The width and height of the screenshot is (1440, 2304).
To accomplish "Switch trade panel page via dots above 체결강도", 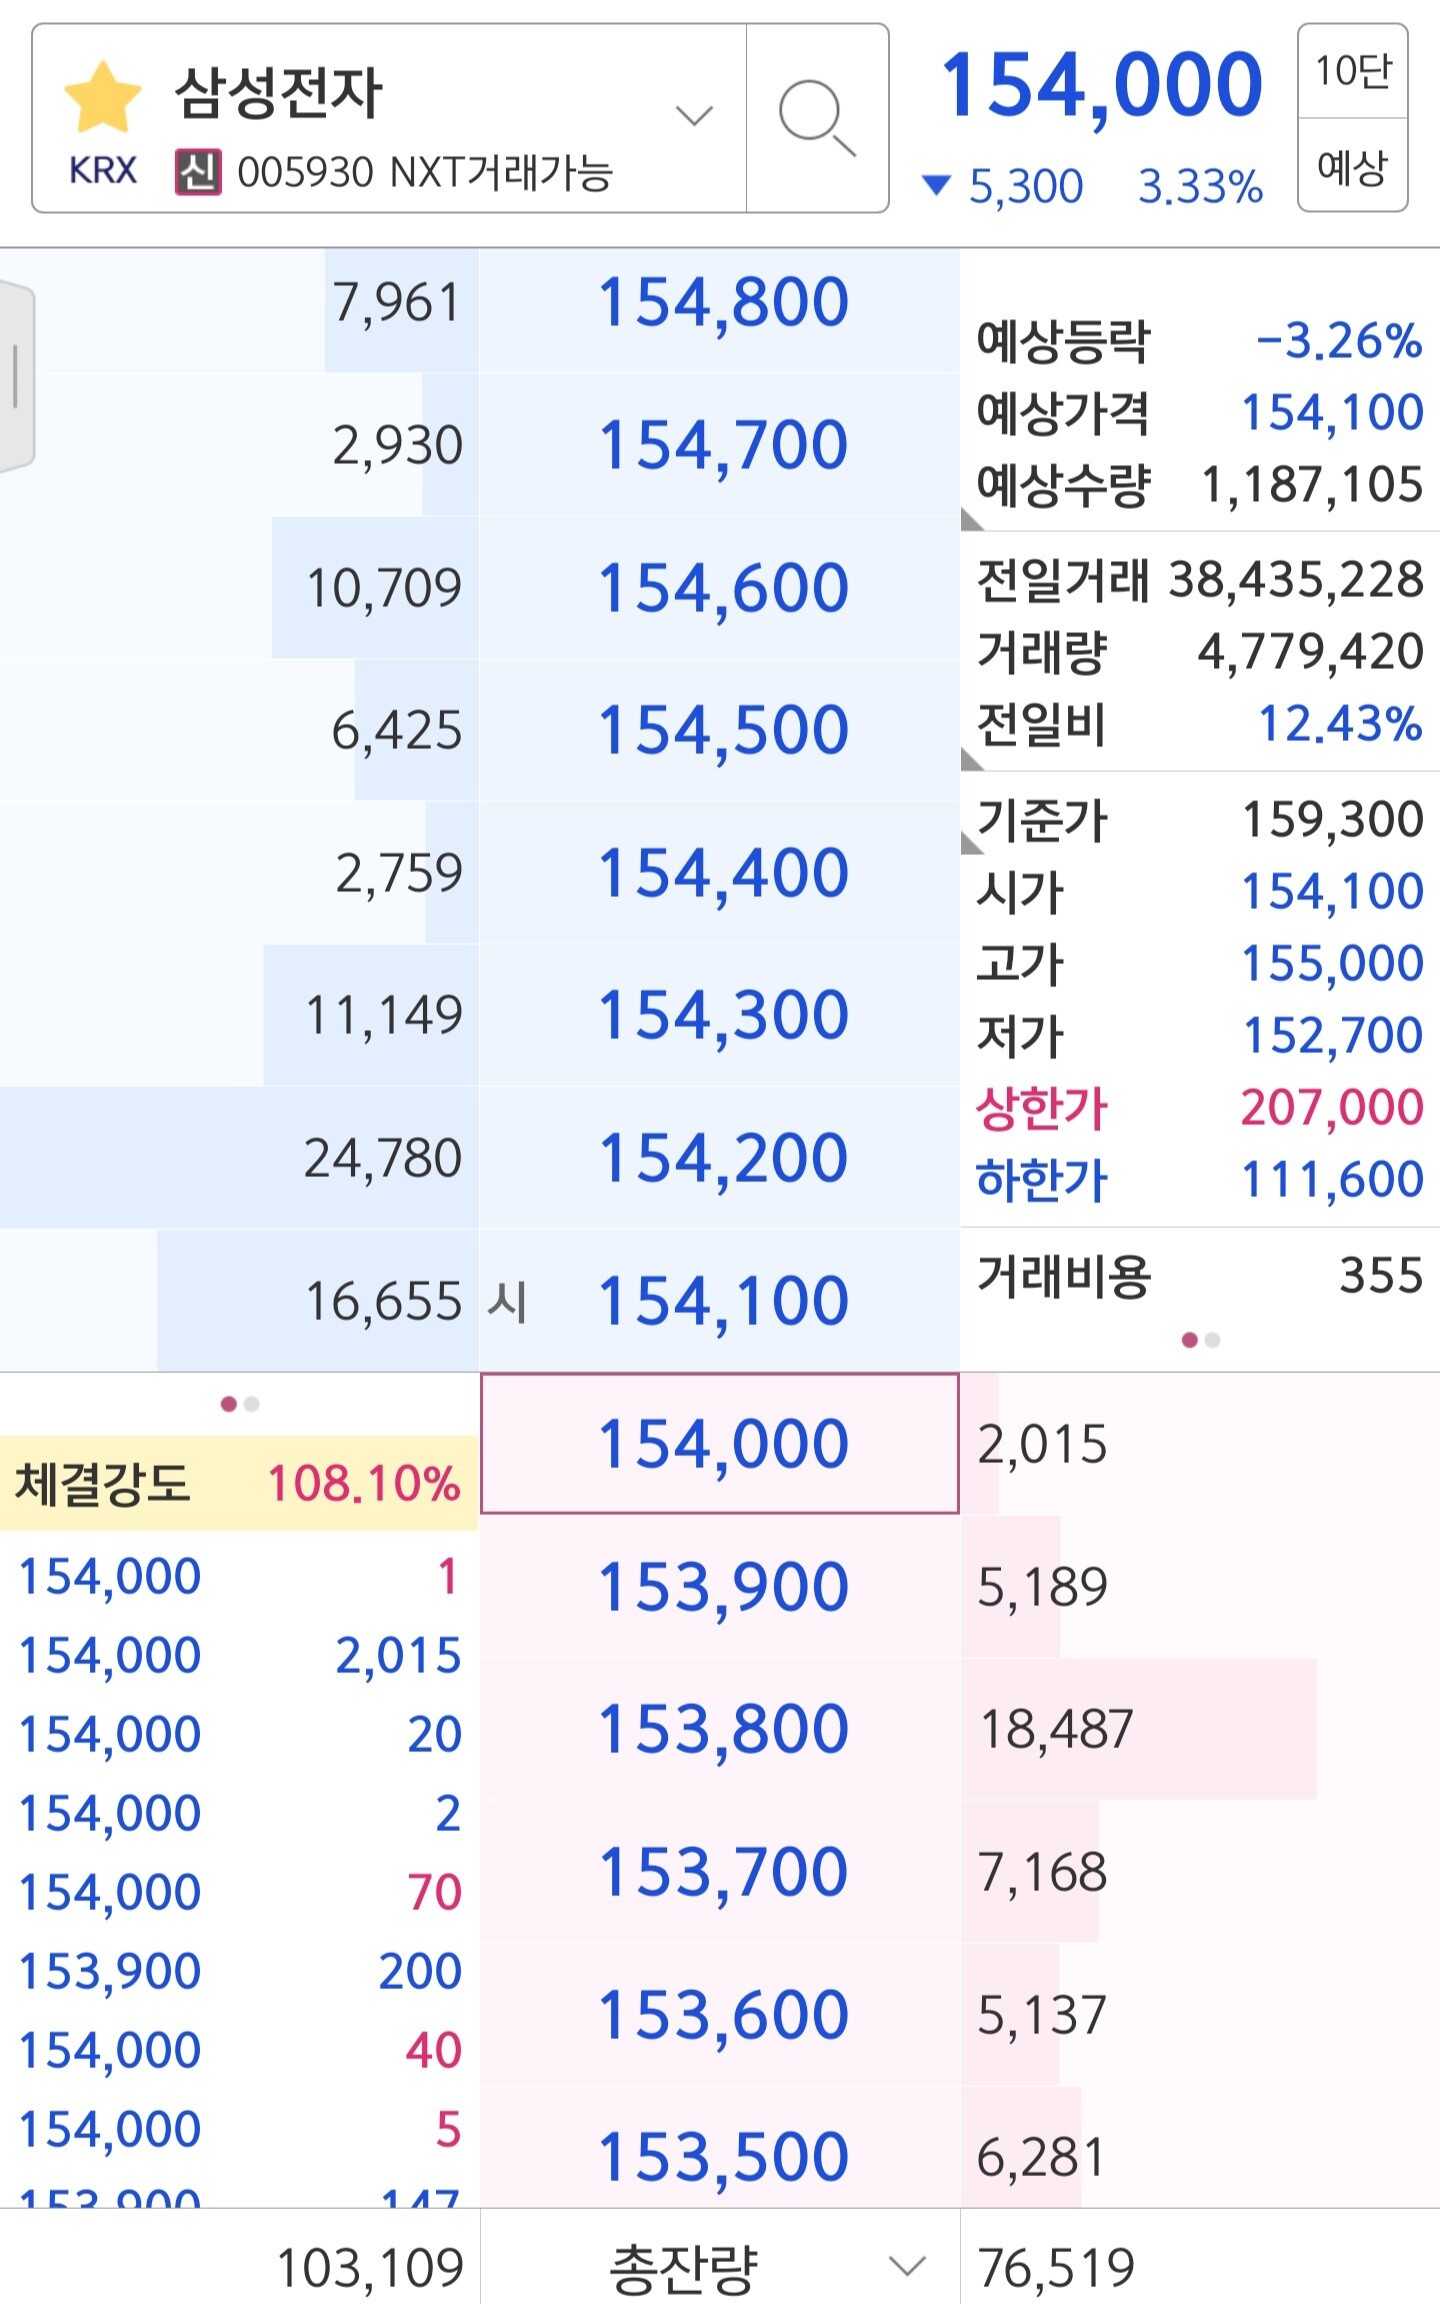I will (x=240, y=1404).
